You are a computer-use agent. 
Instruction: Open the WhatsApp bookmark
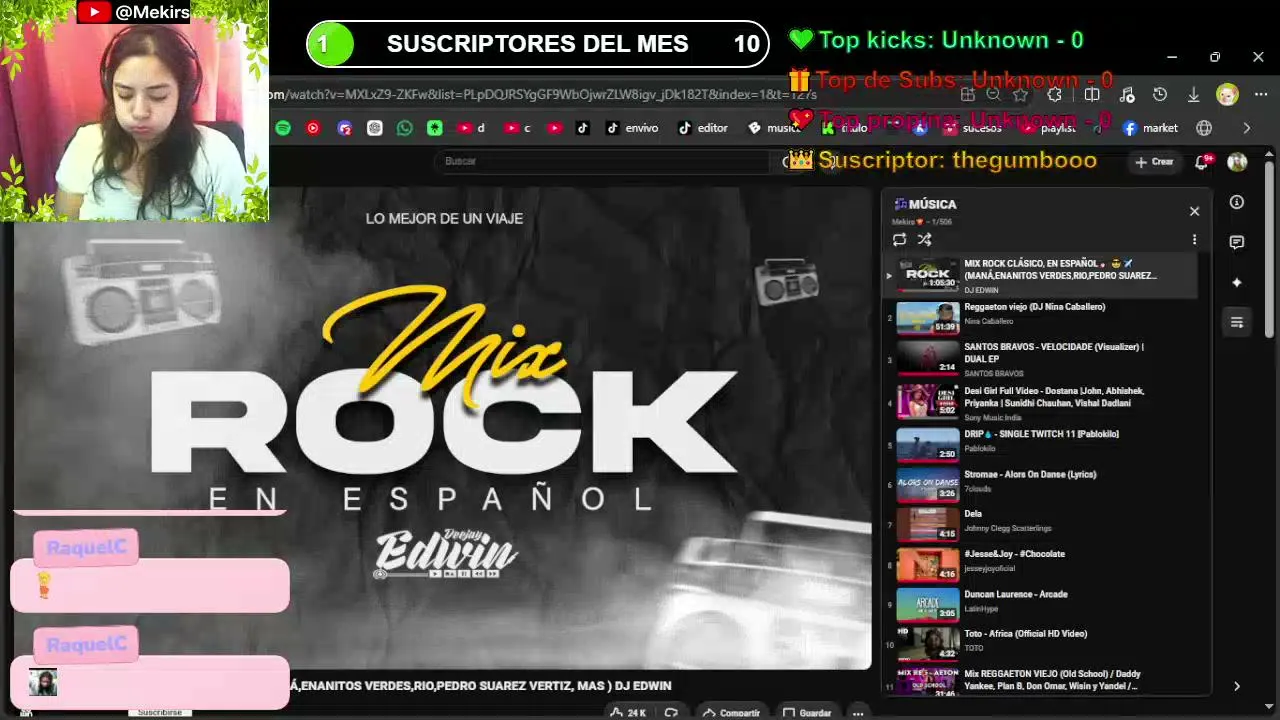[x=404, y=128]
